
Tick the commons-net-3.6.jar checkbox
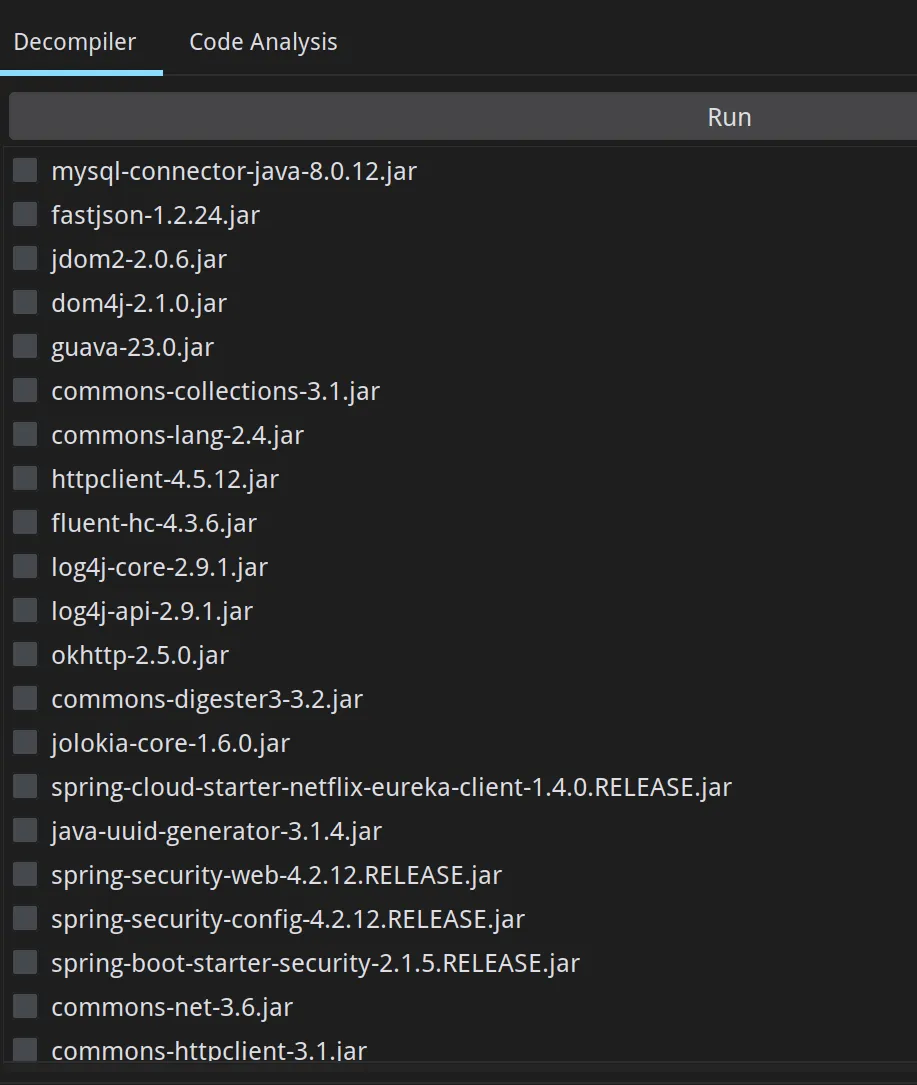(x=25, y=1007)
